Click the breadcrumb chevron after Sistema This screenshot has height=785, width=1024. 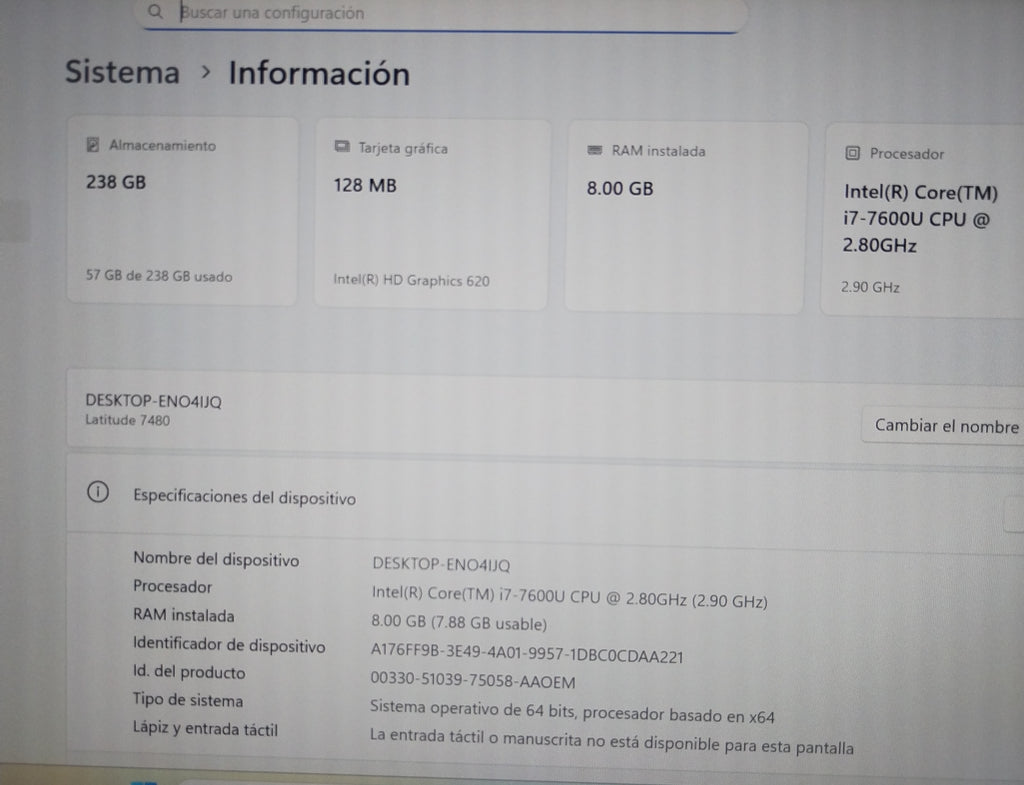click(206, 72)
